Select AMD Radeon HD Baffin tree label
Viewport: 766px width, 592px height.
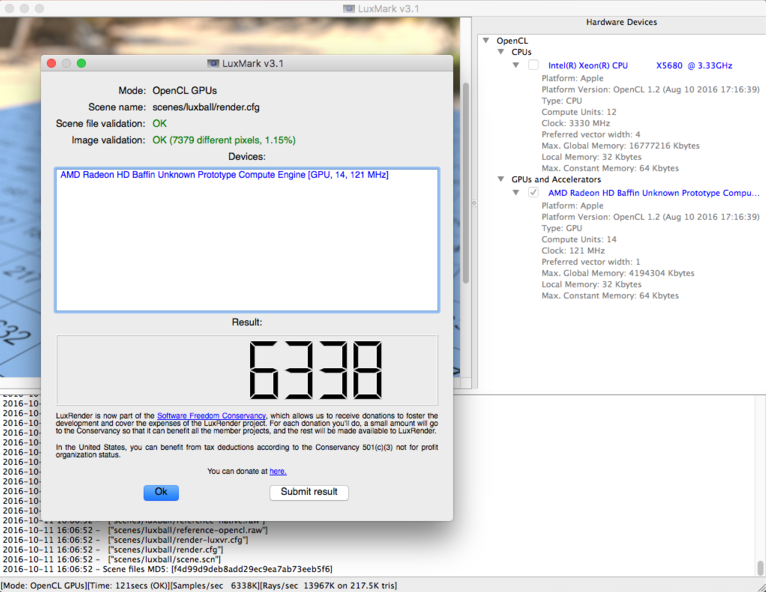tap(654, 193)
